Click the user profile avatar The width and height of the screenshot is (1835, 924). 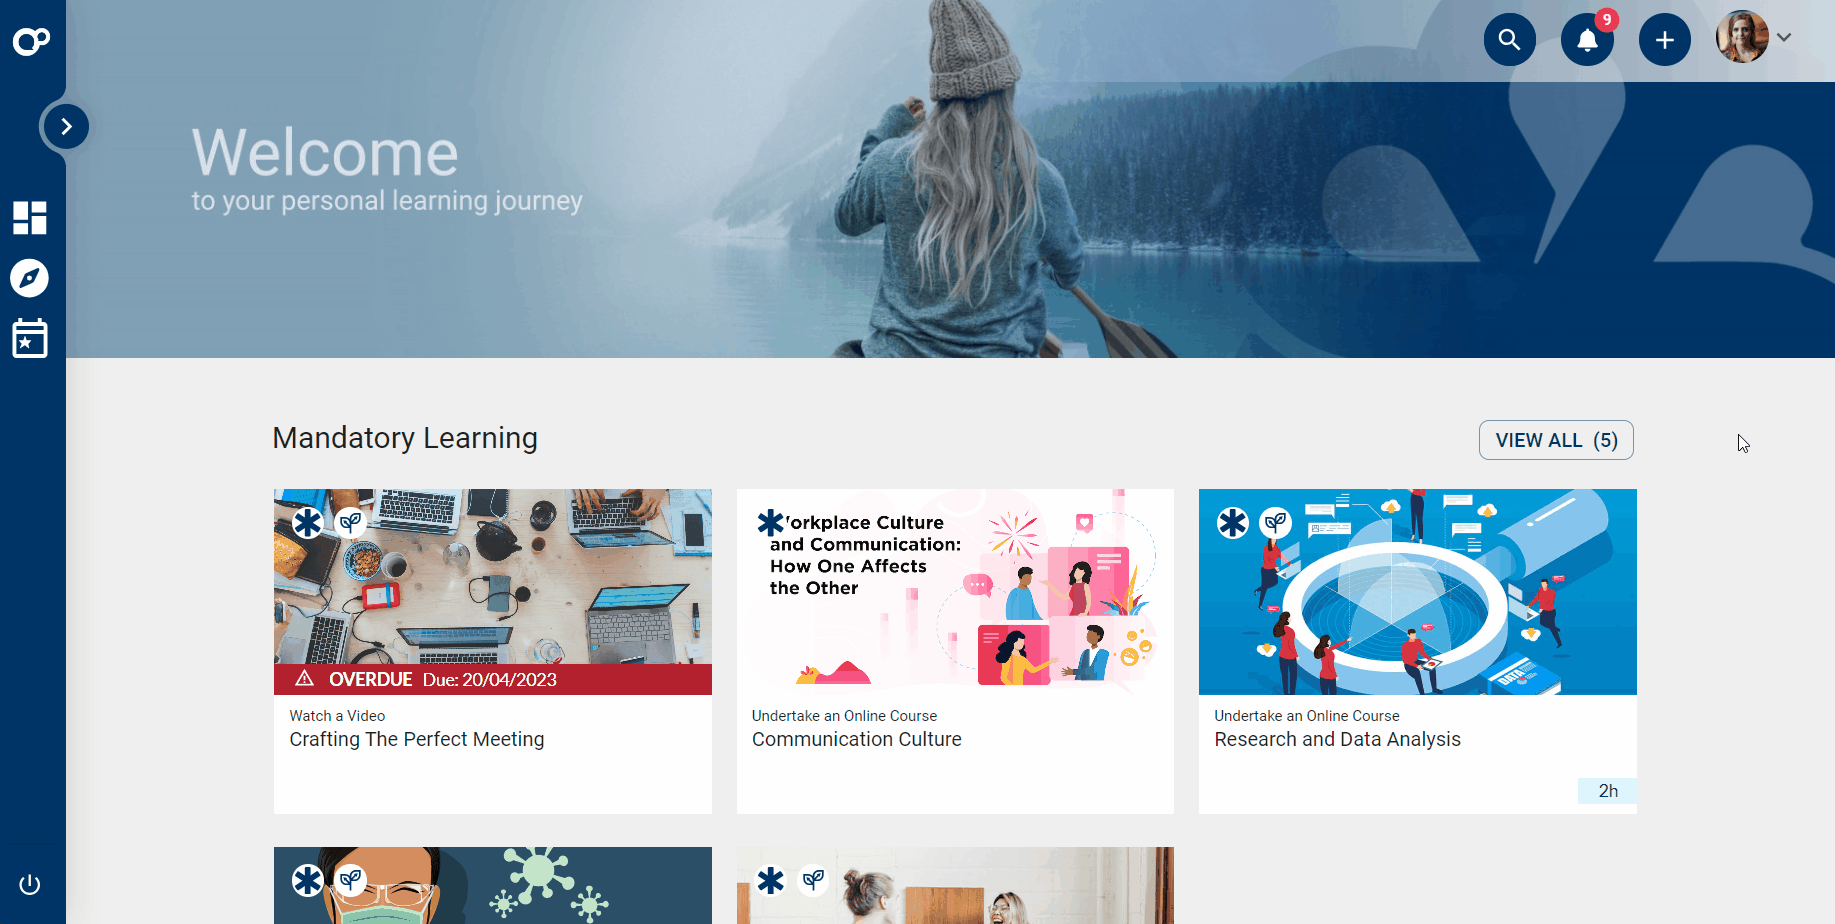pos(1742,38)
